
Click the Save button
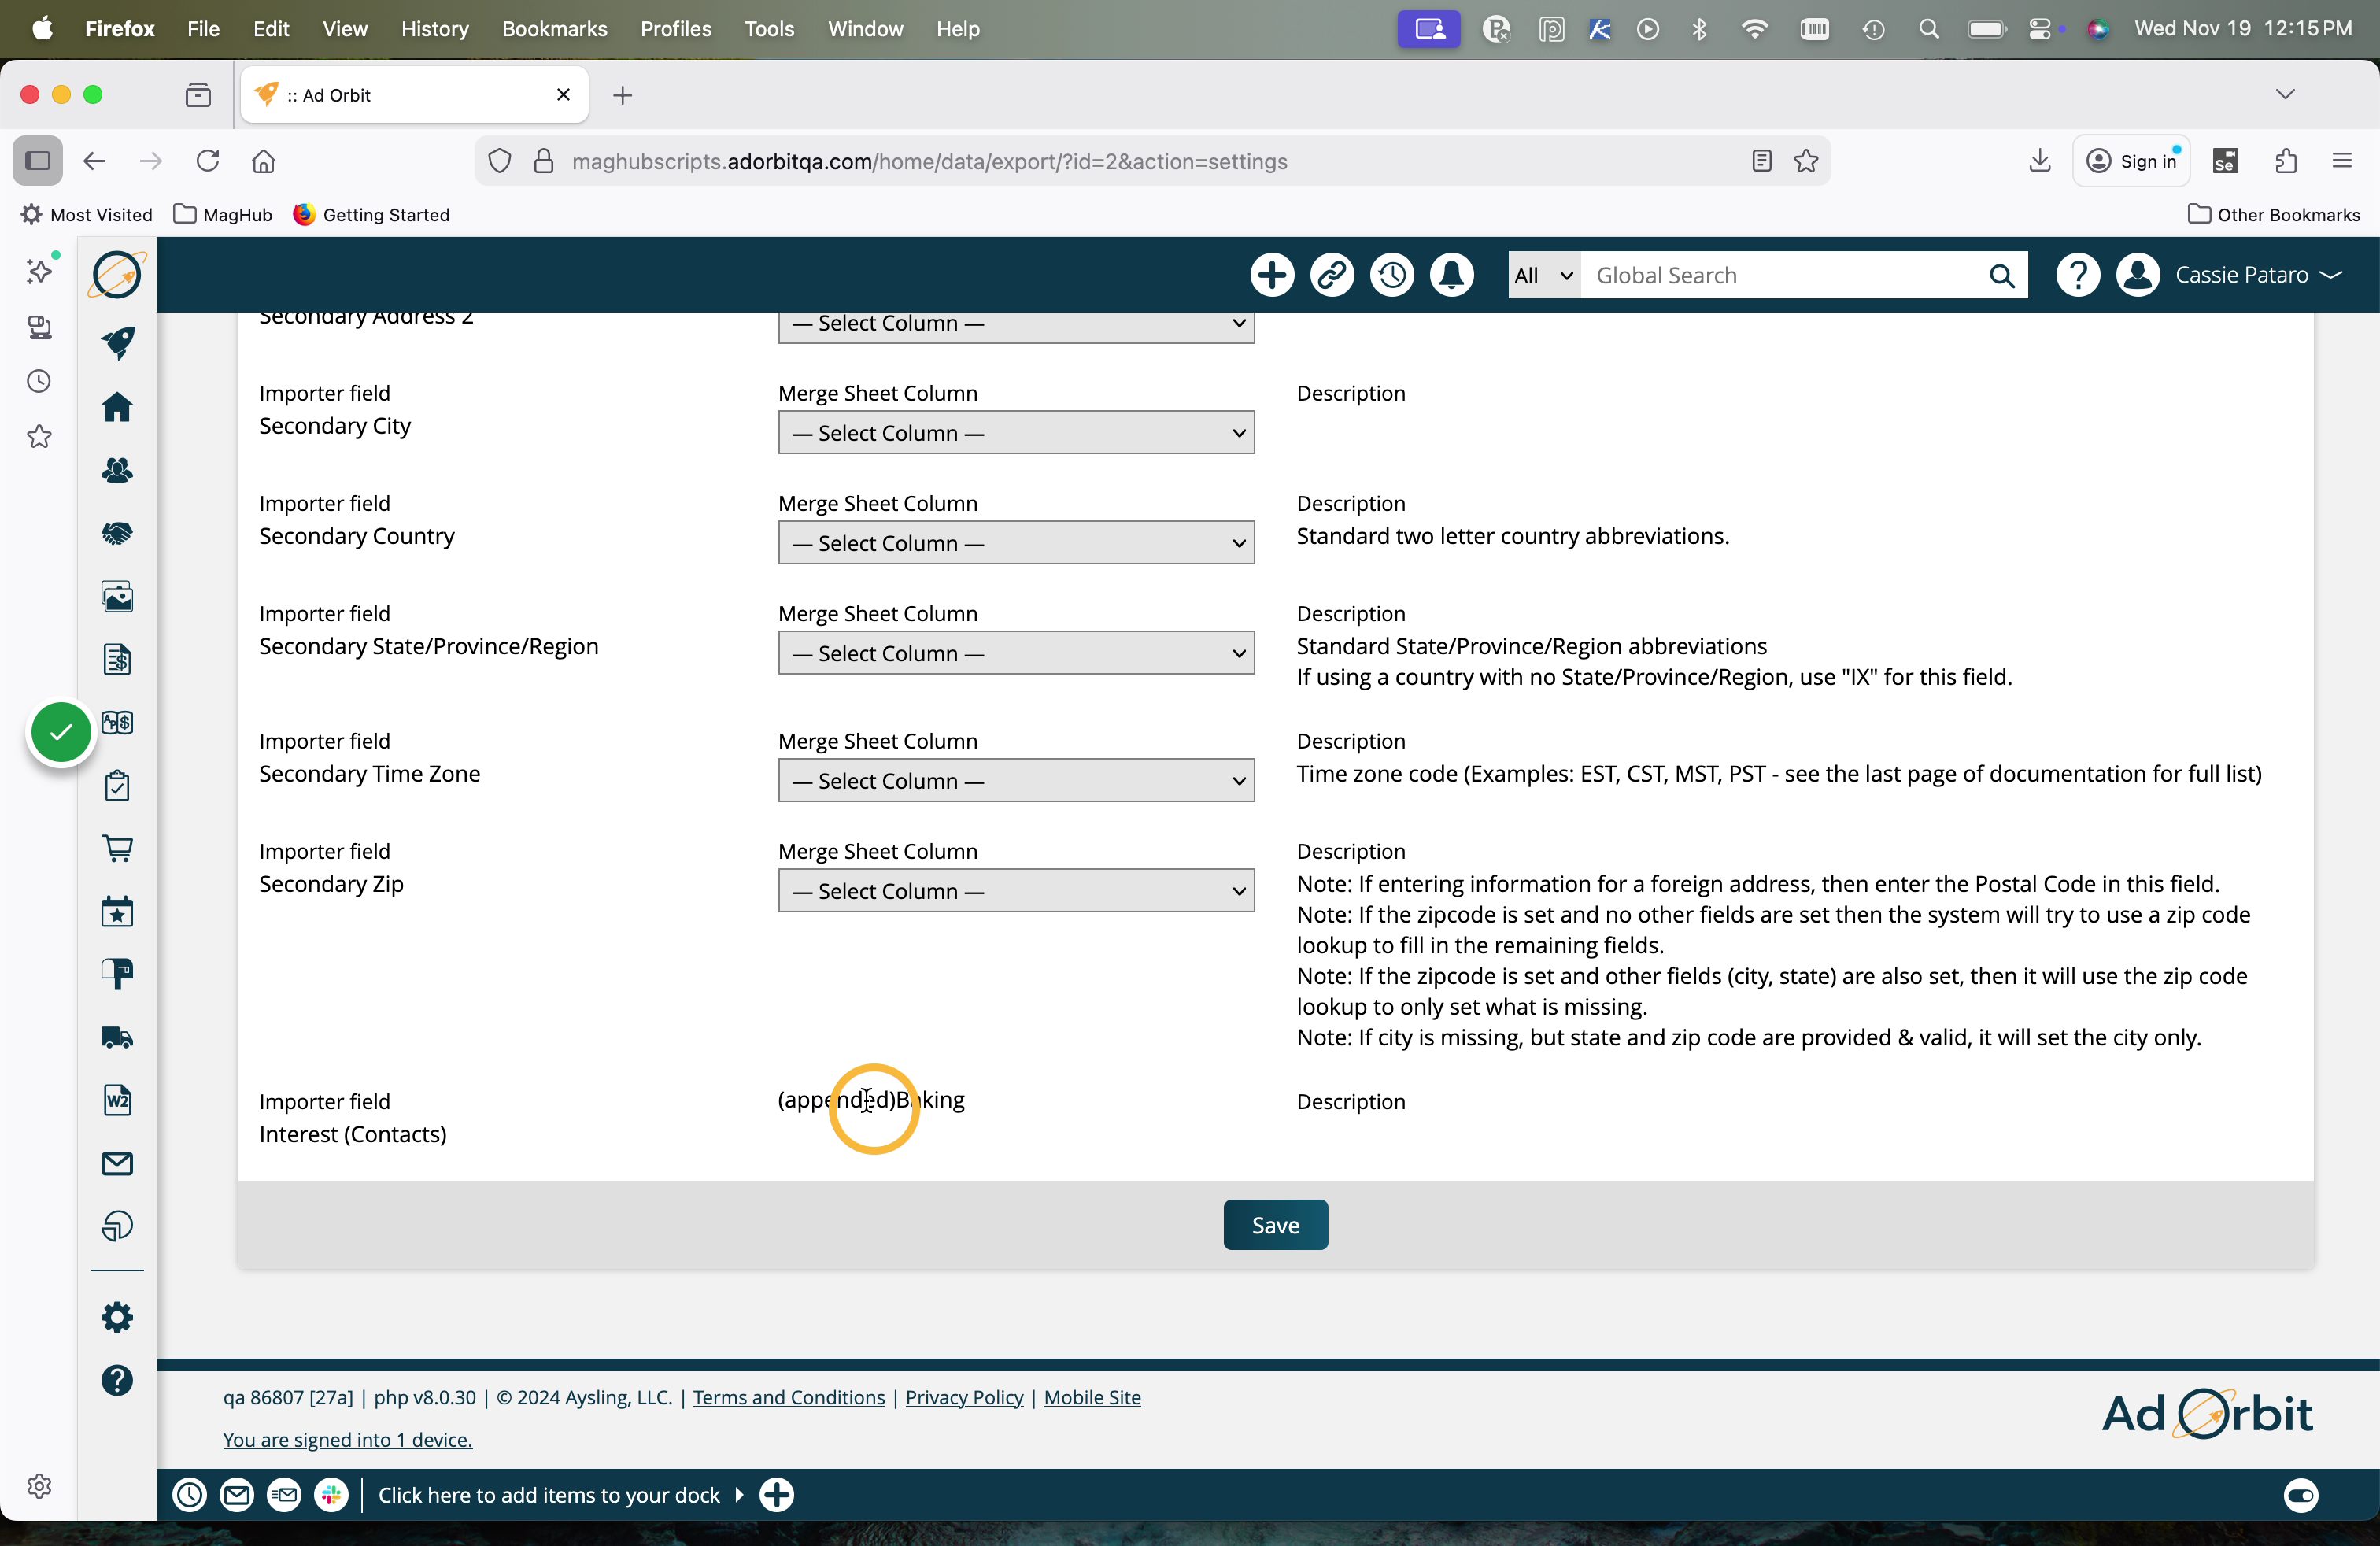tap(1275, 1225)
